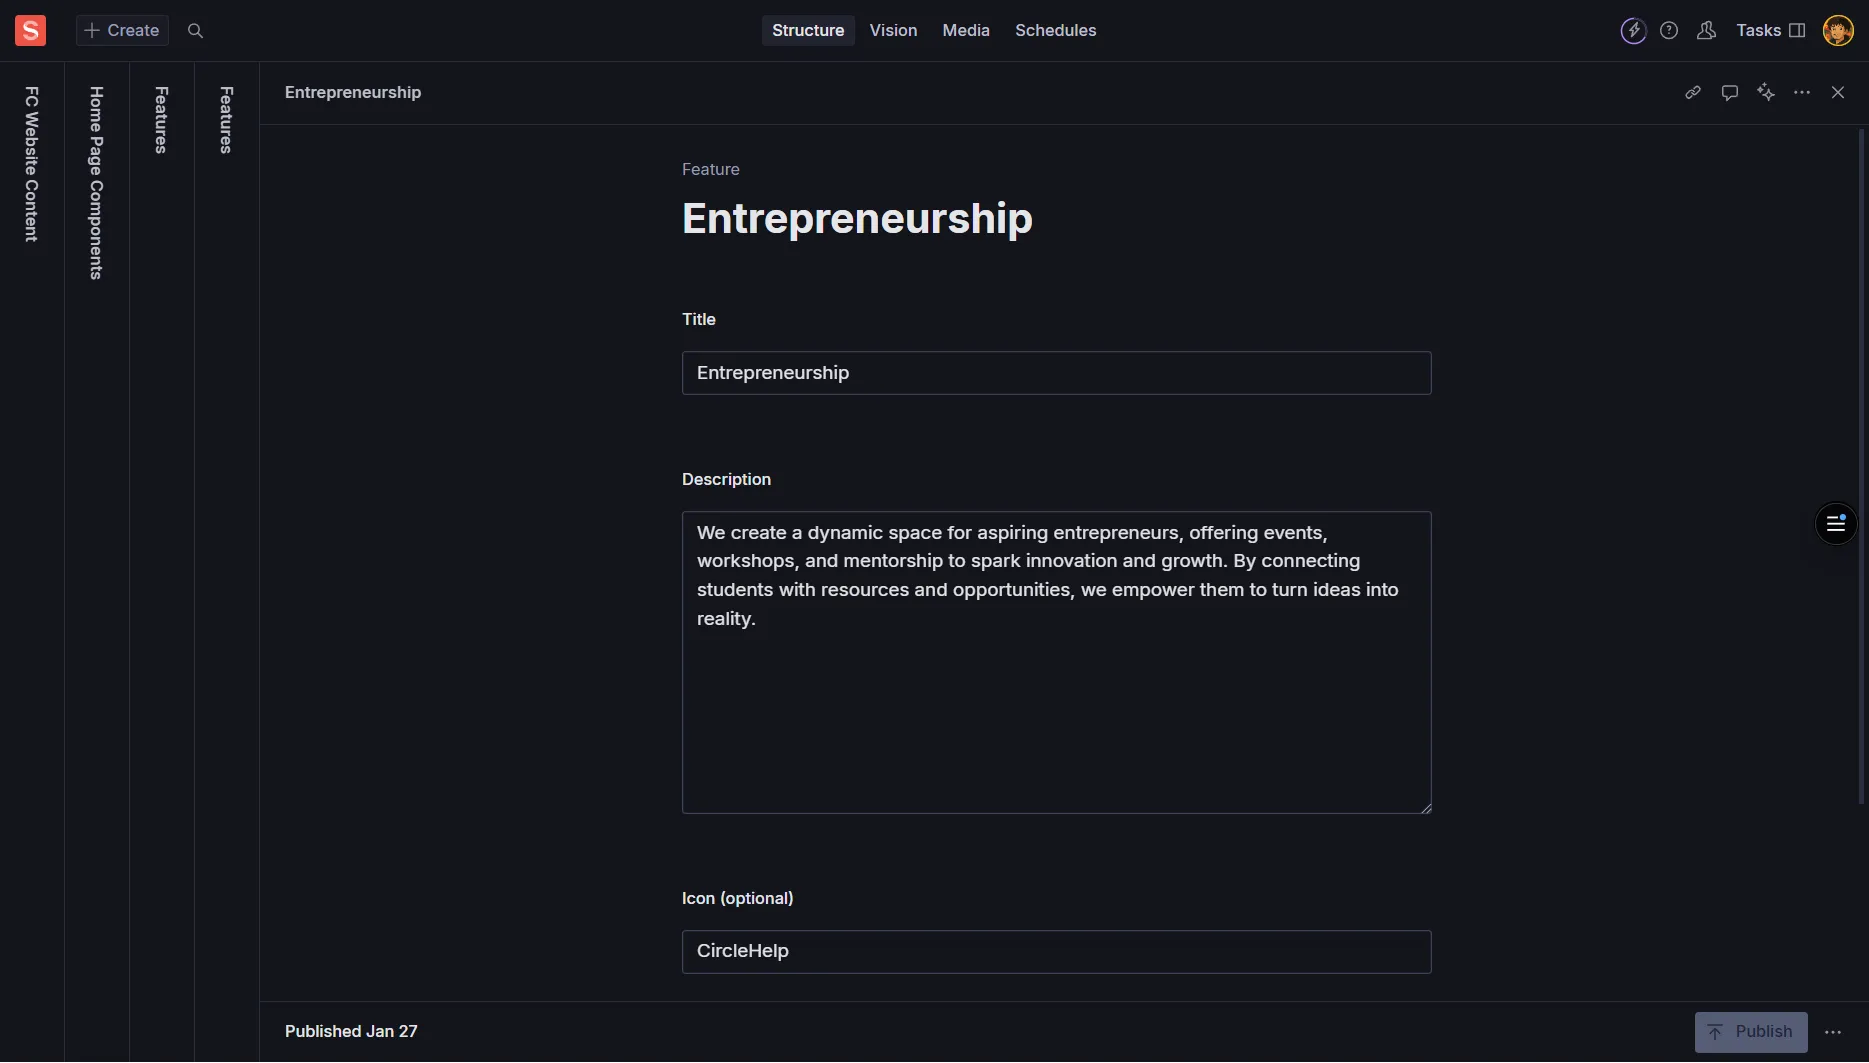Viewport: 1869px width, 1063px height.
Task: Go to the Schedules tab
Action: click(x=1055, y=31)
